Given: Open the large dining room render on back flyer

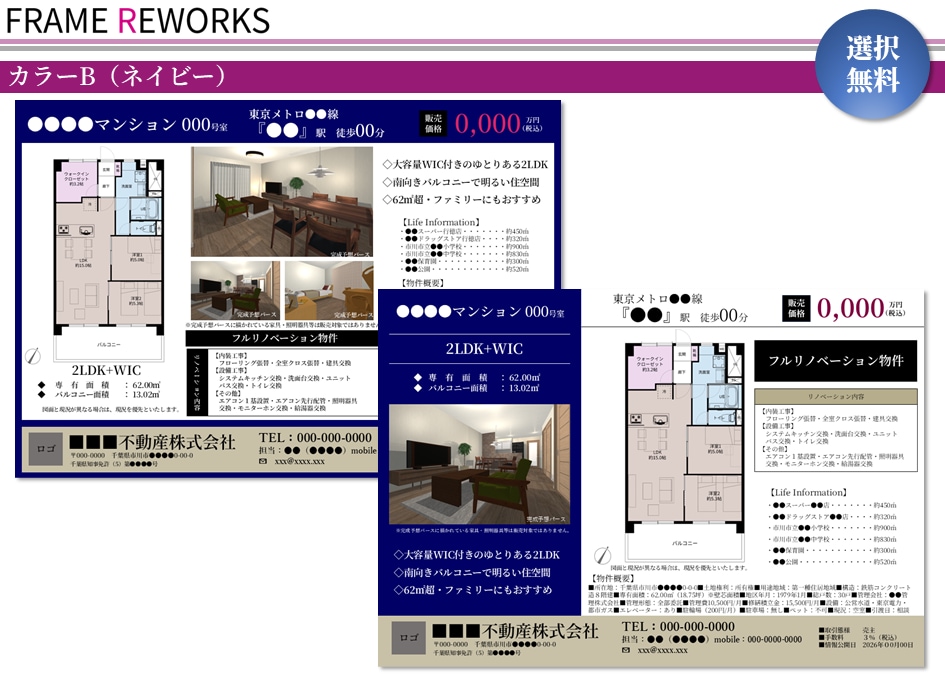Looking at the screenshot, I should 282,202.
